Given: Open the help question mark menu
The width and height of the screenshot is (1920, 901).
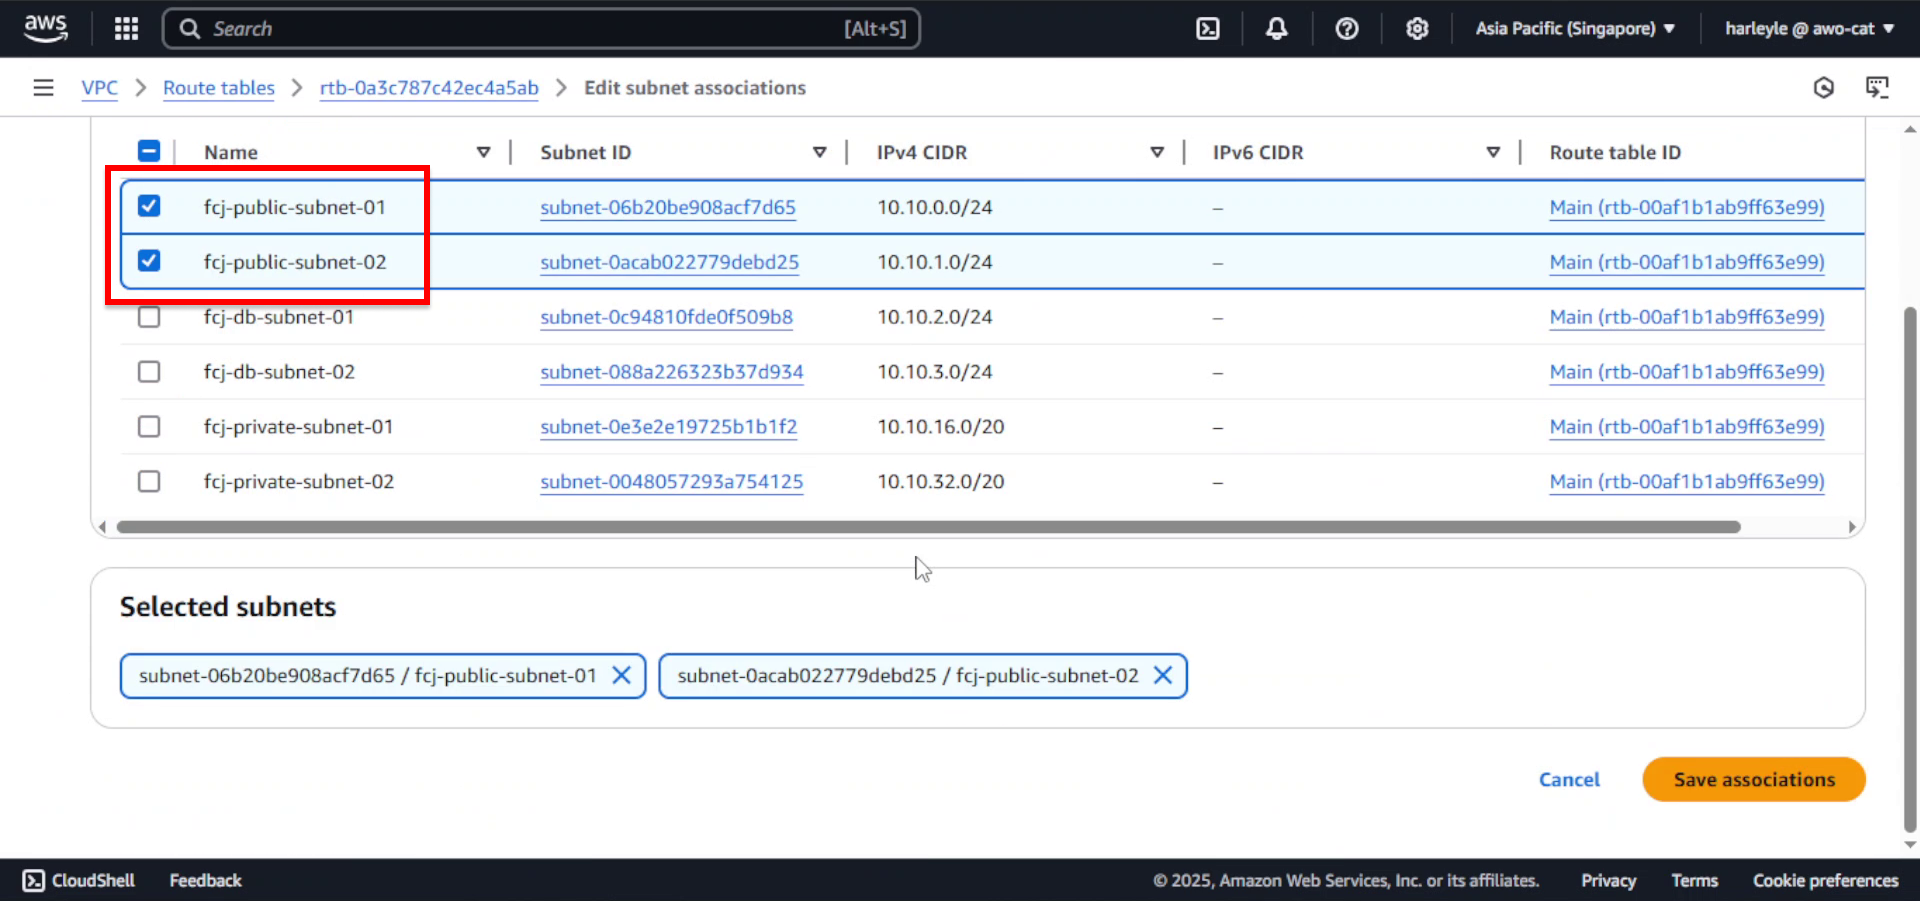Looking at the screenshot, I should pyautogui.click(x=1347, y=29).
